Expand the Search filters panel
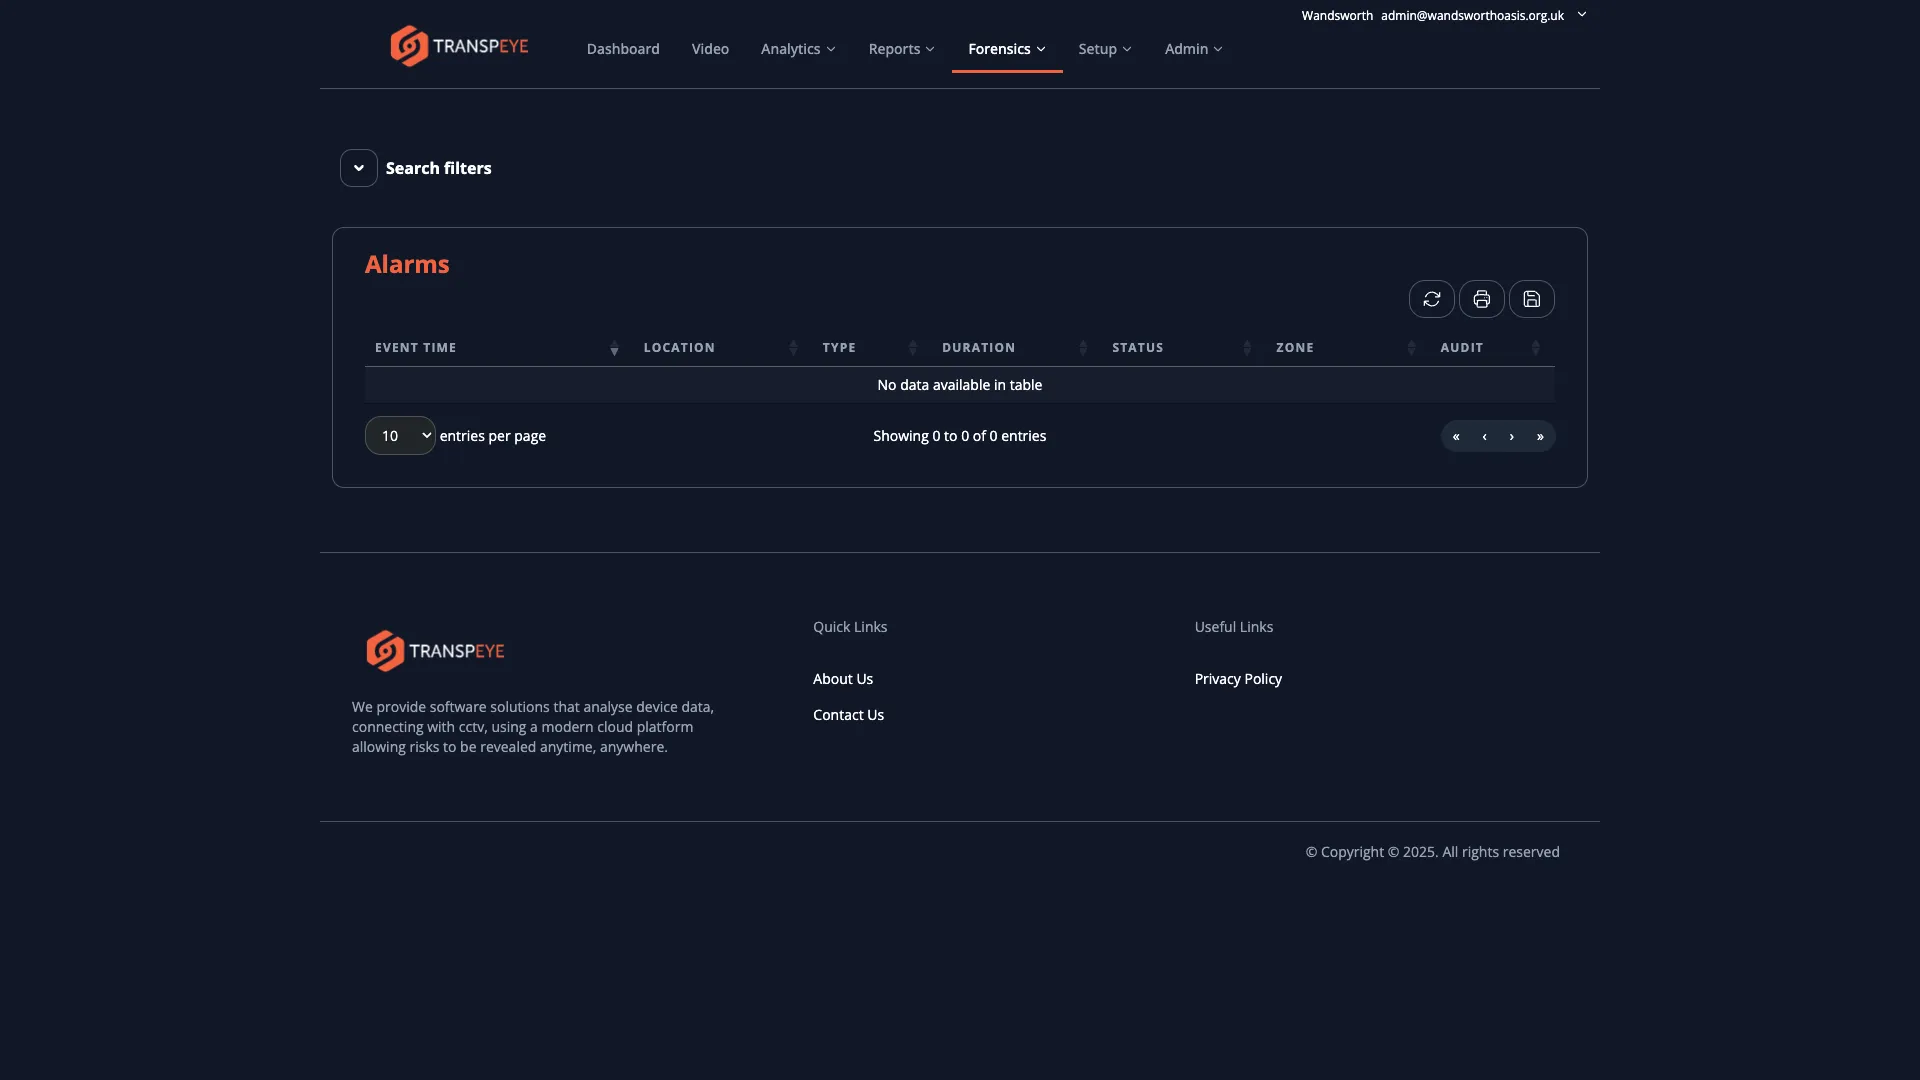The width and height of the screenshot is (1920, 1080). (x=359, y=167)
